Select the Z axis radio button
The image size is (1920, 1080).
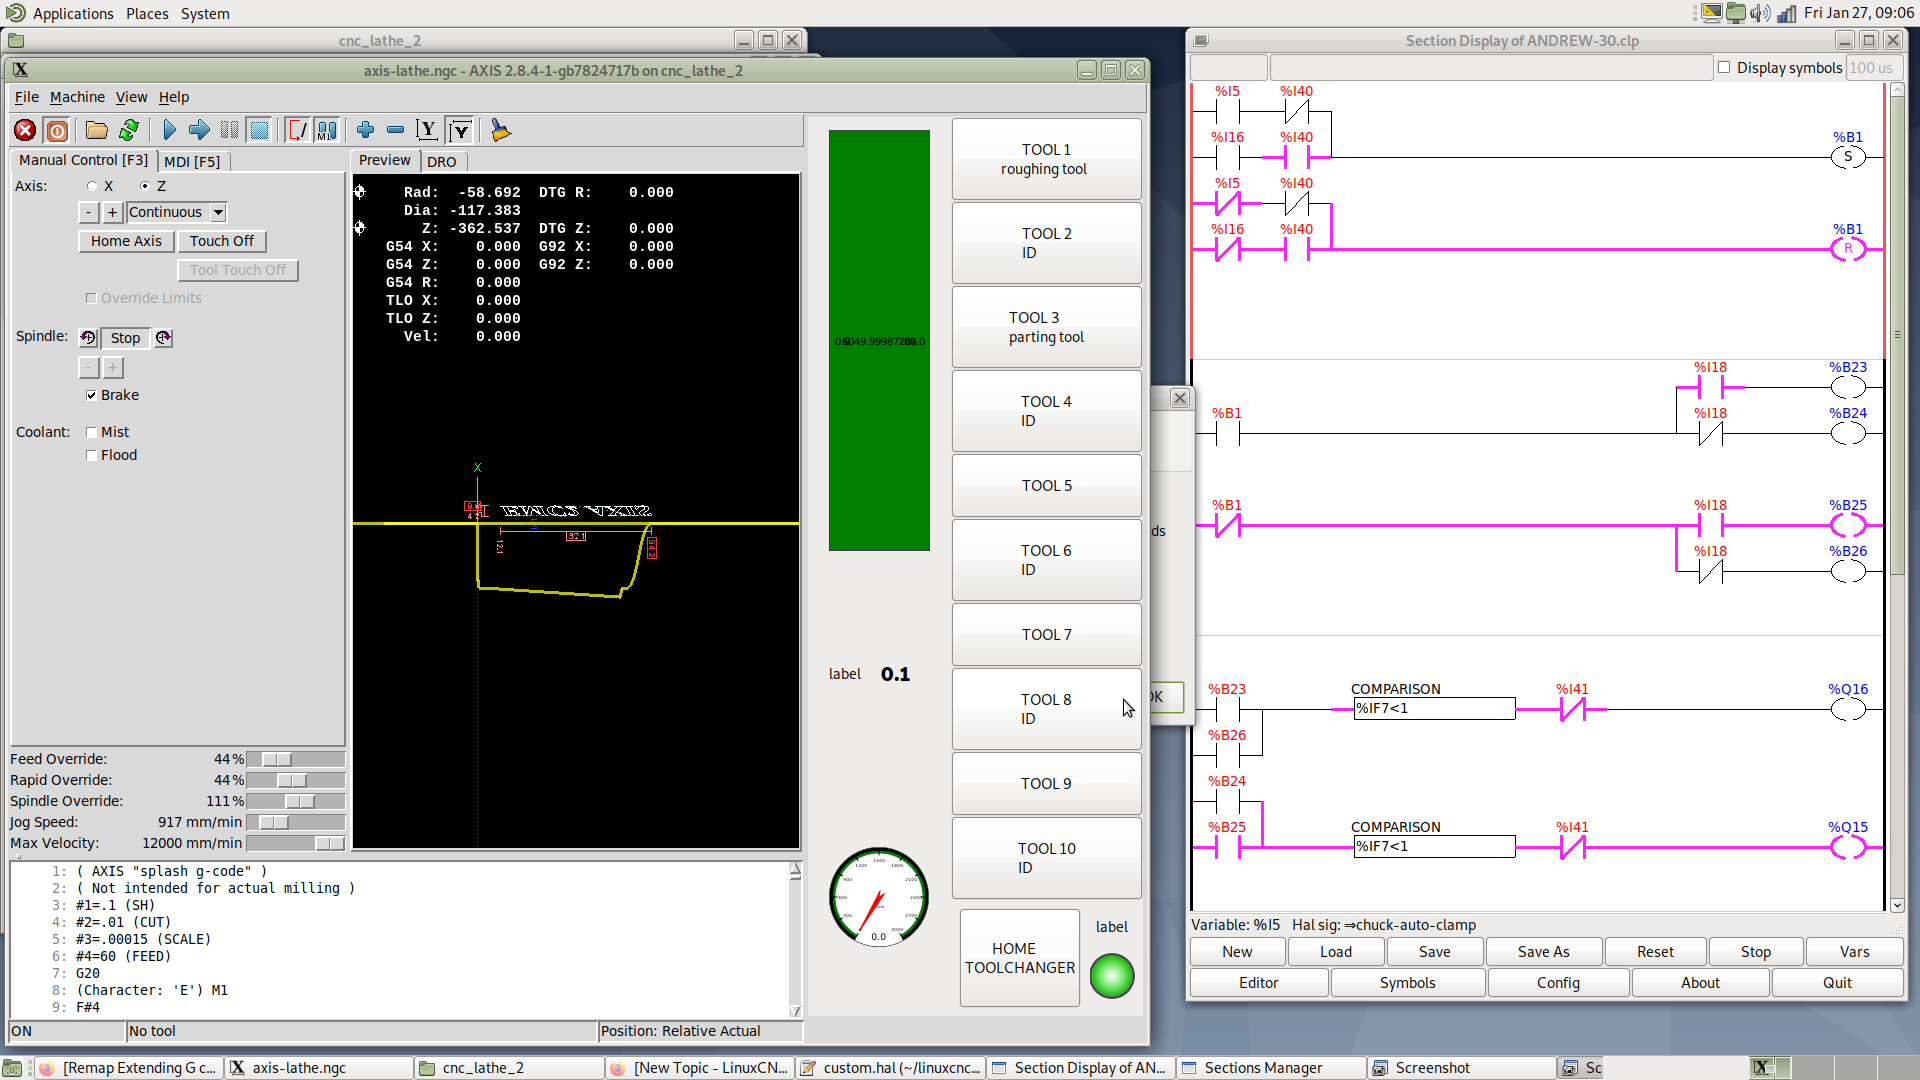click(145, 186)
